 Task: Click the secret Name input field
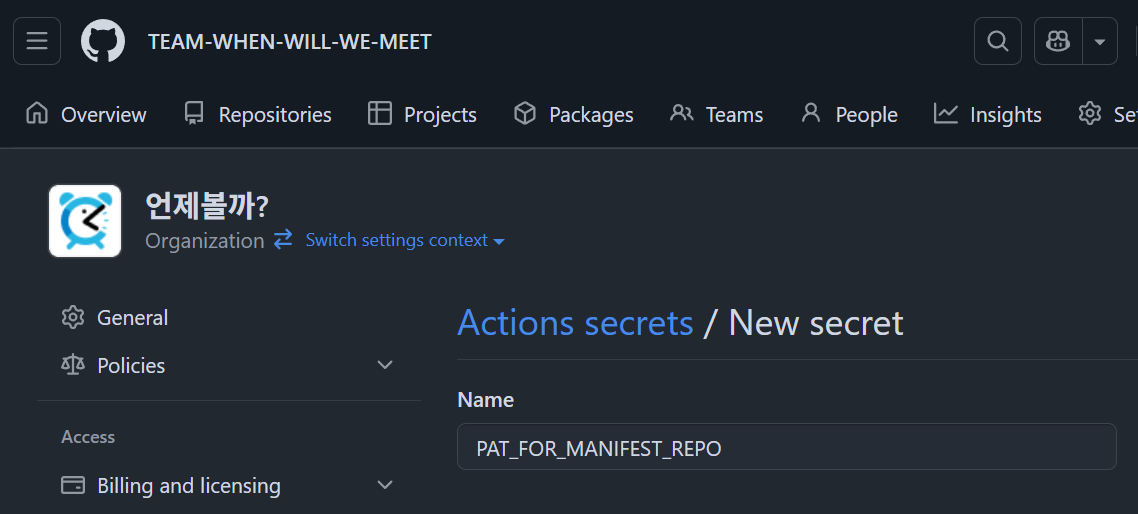point(786,447)
